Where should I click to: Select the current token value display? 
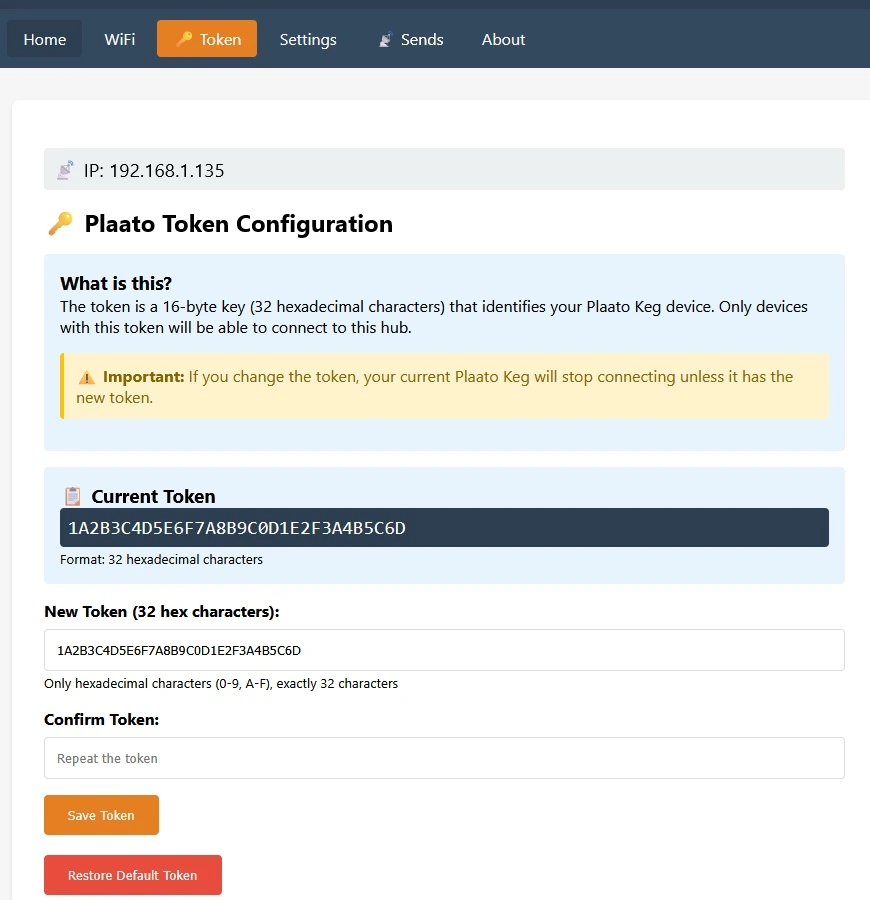(x=444, y=528)
